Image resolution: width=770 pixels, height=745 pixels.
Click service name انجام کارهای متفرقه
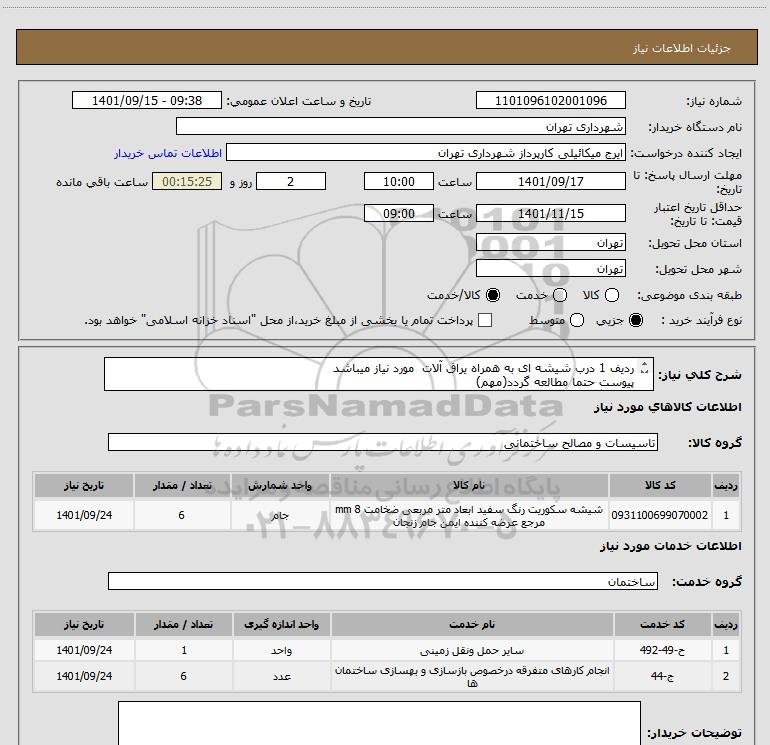(x=471, y=676)
